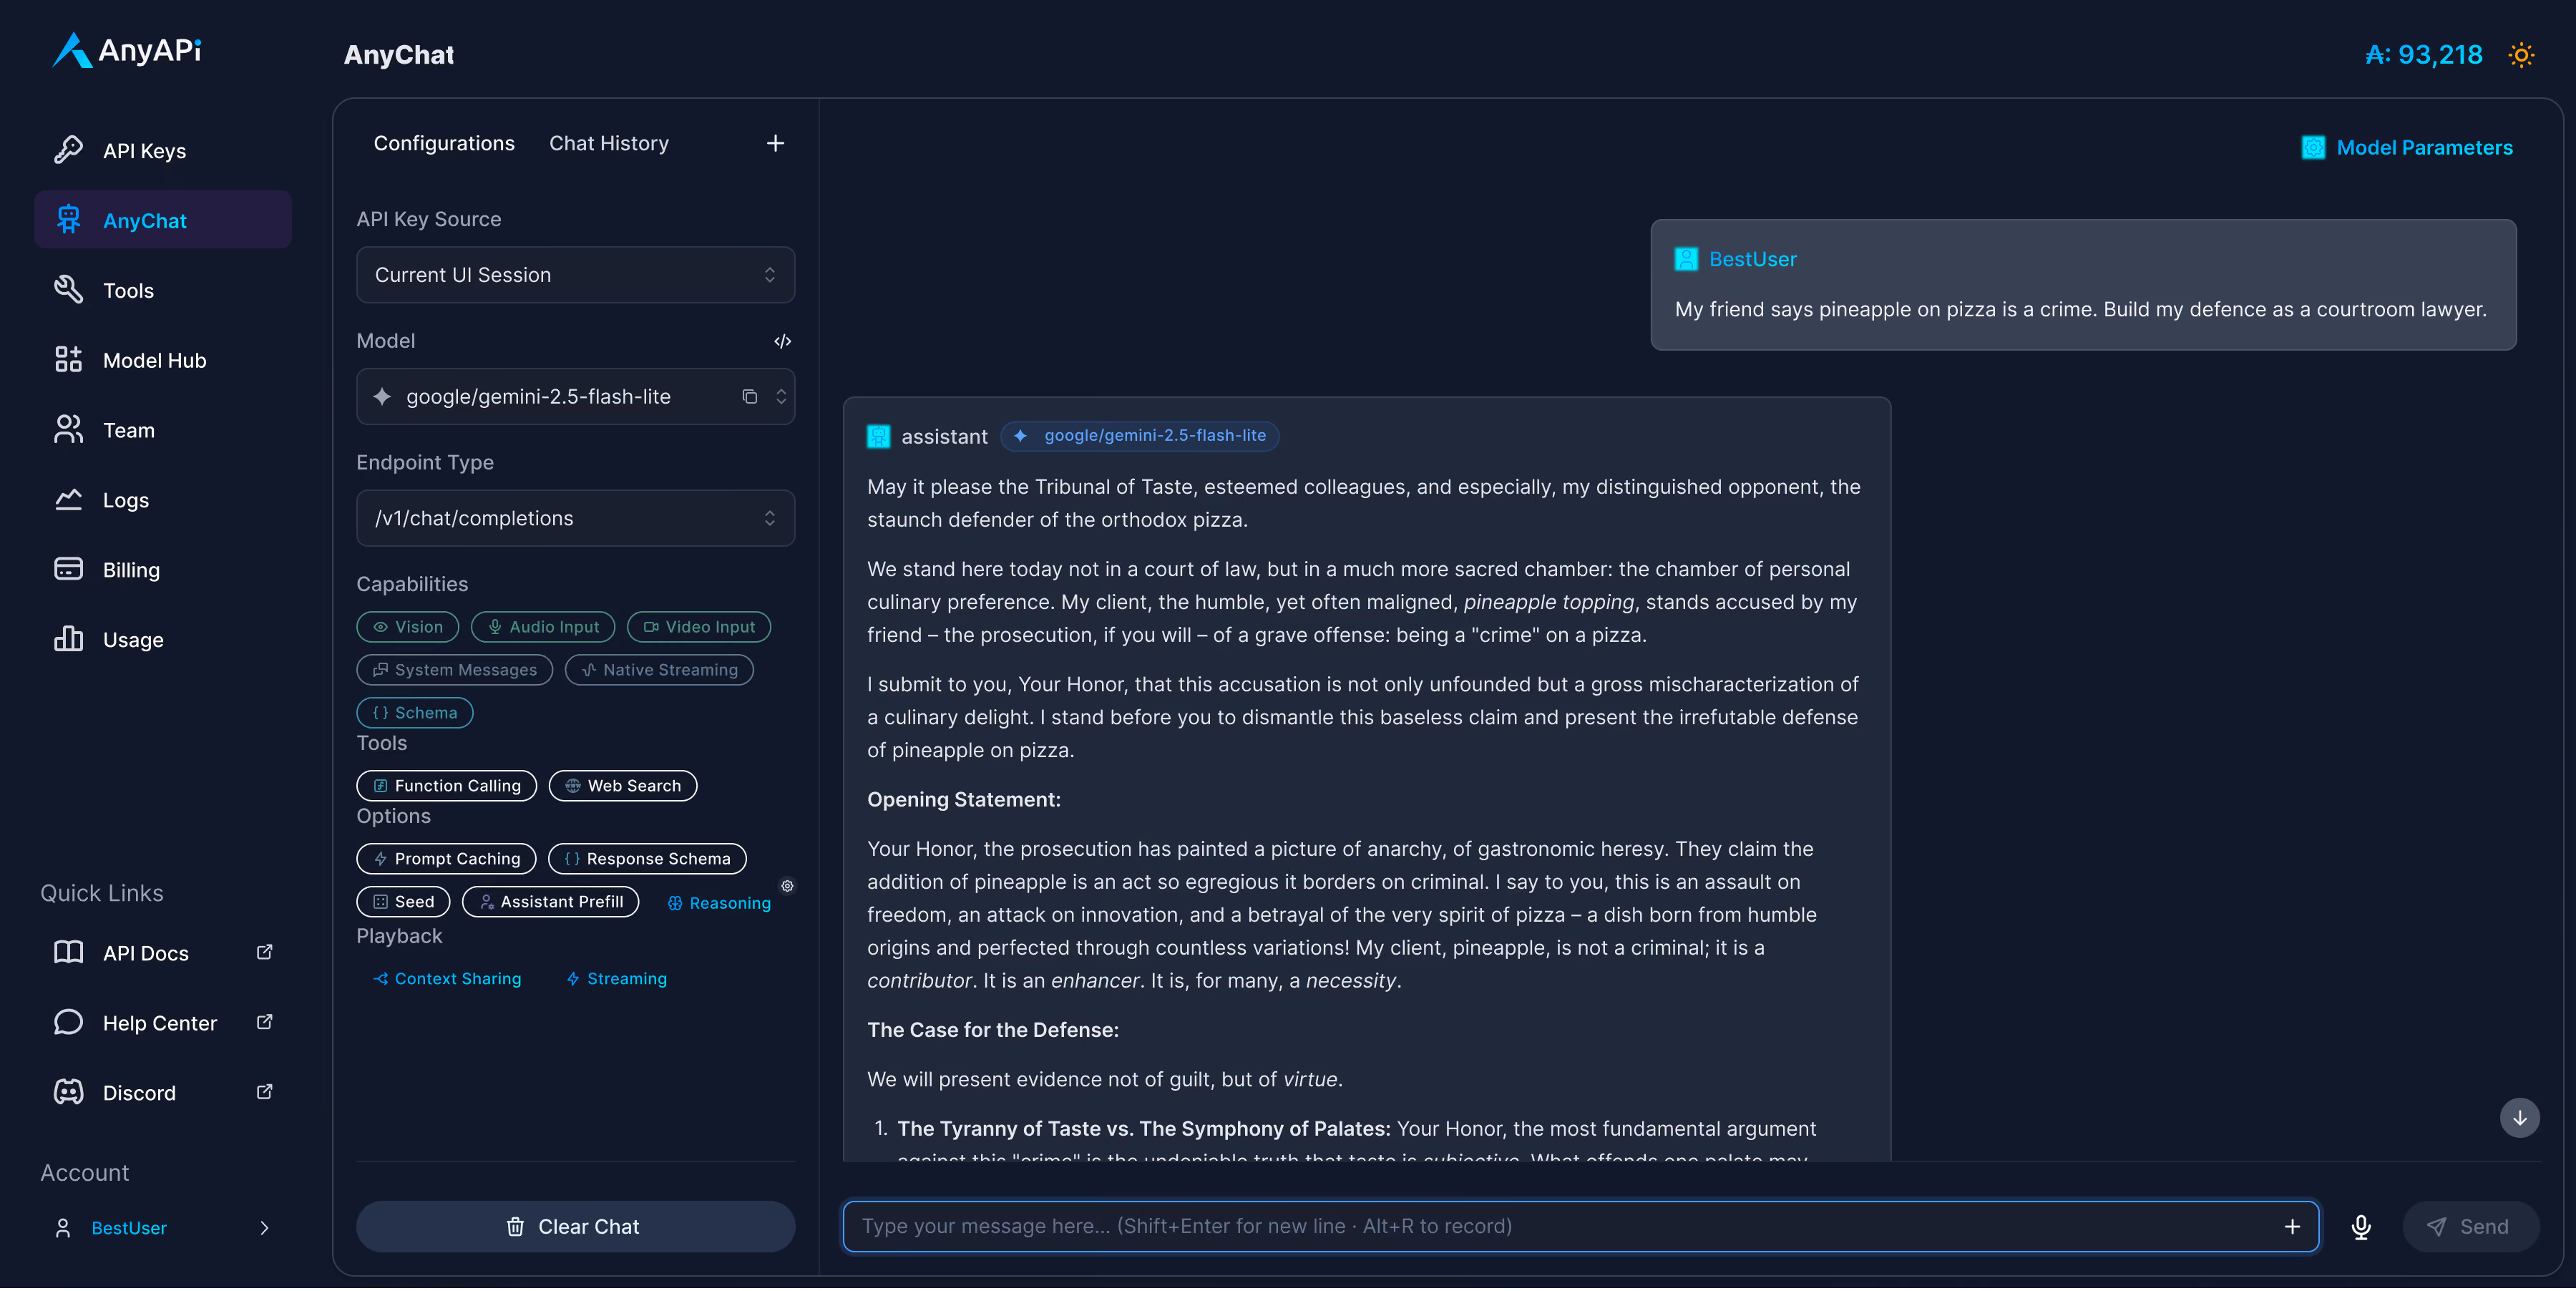
Task: Select AnyChat in the sidebar
Action: point(163,221)
